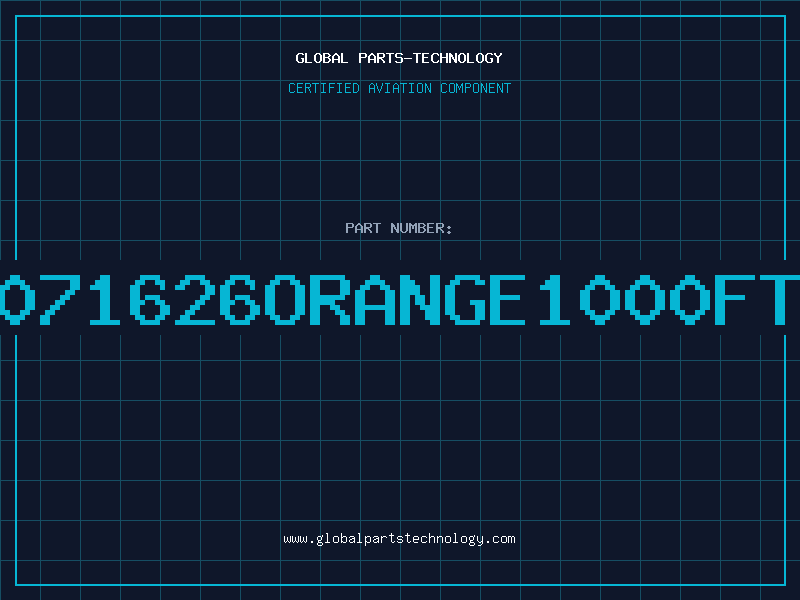Click the word TECHNOLOGY in the header
This screenshot has width=800, height=600.
pyautogui.click(x=458, y=58)
